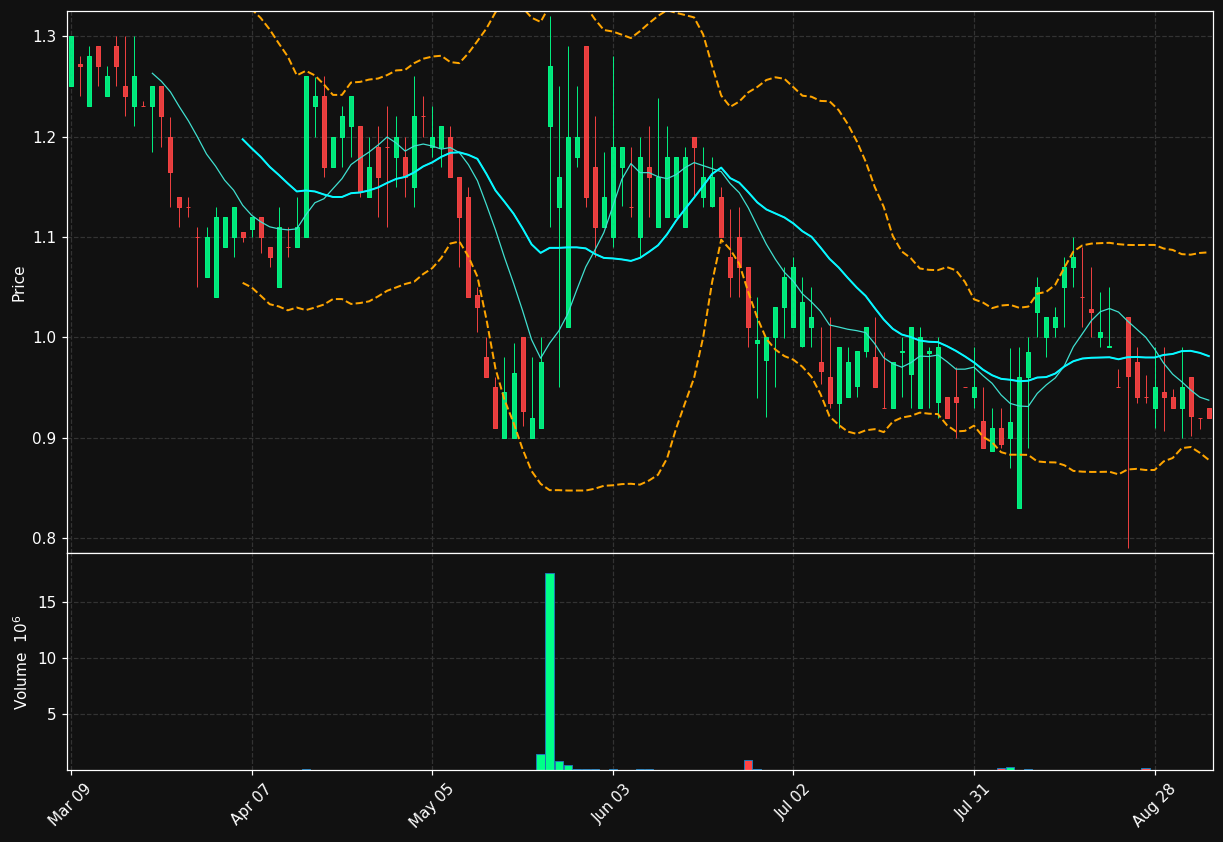The image size is (1223, 842).
Task: Click the volume axis label 15
Action: (x=48, y=603)
